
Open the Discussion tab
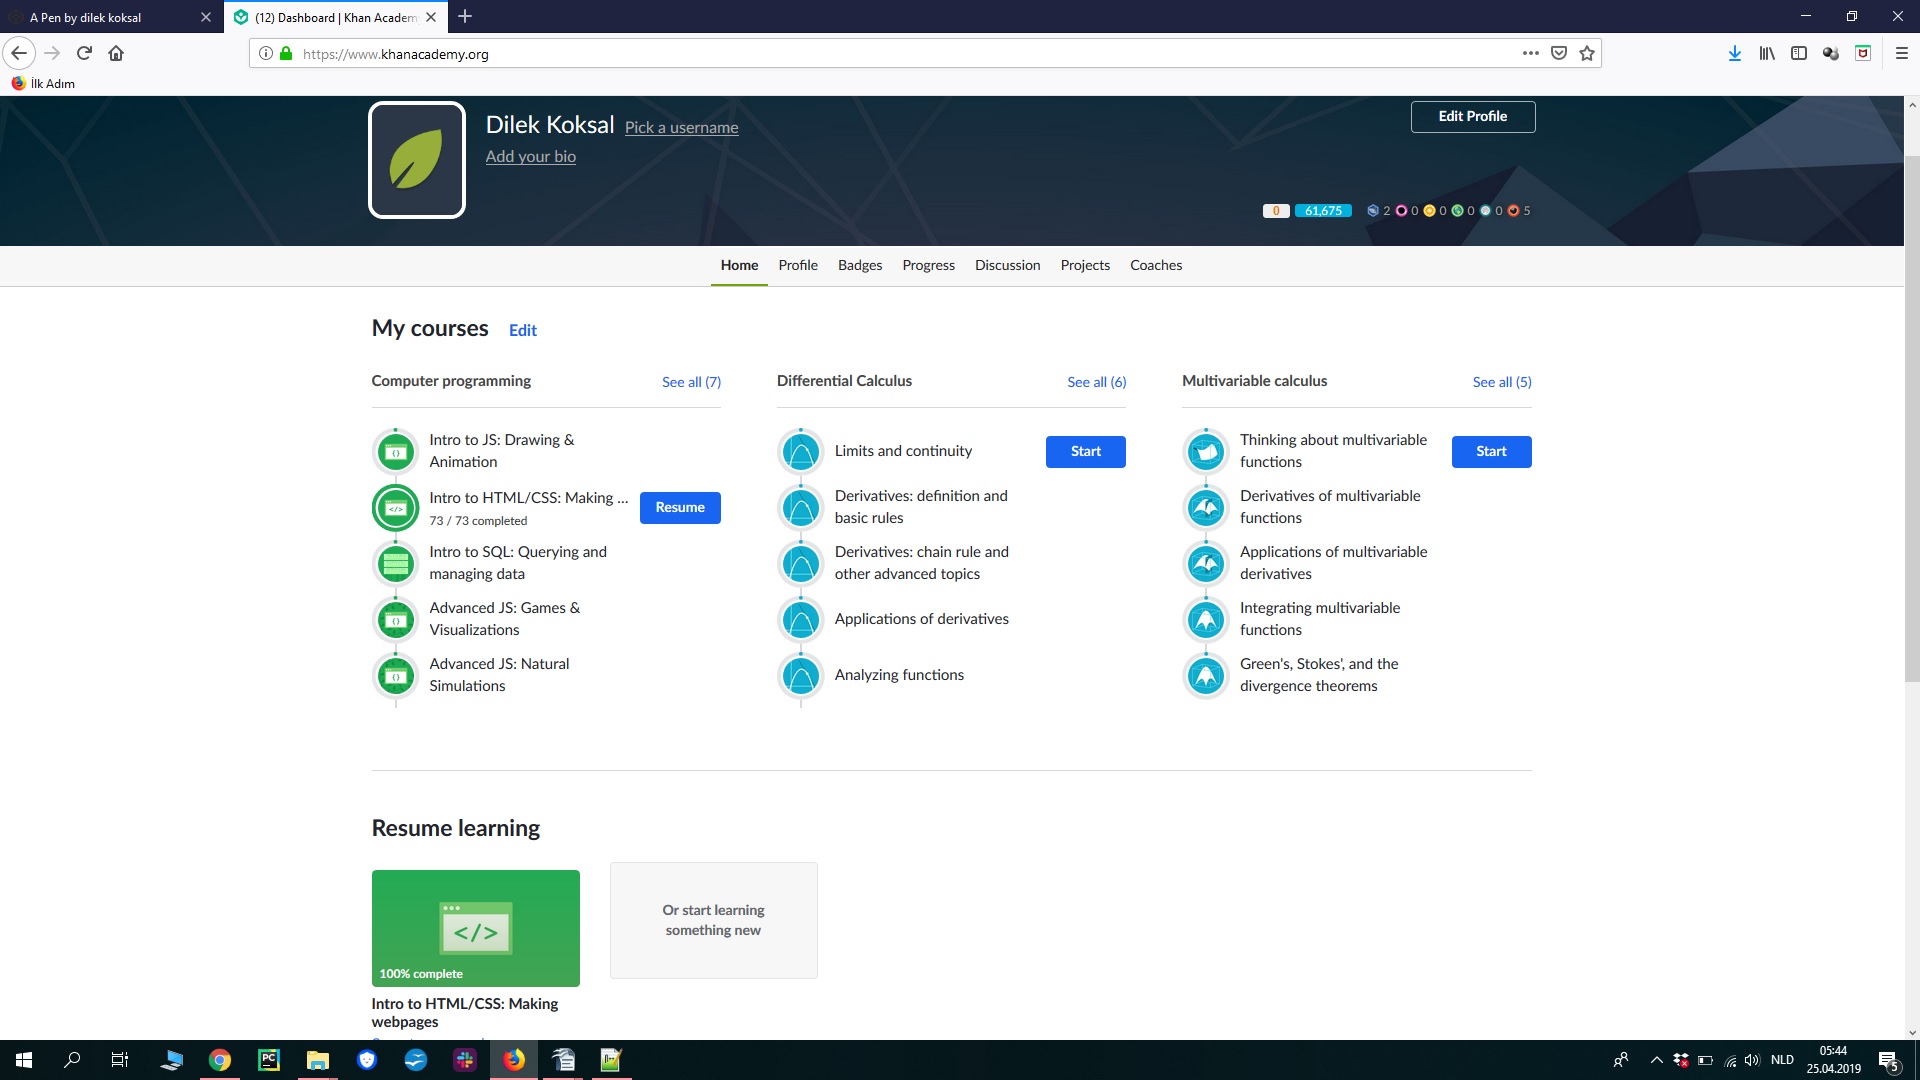[1007, 266]
